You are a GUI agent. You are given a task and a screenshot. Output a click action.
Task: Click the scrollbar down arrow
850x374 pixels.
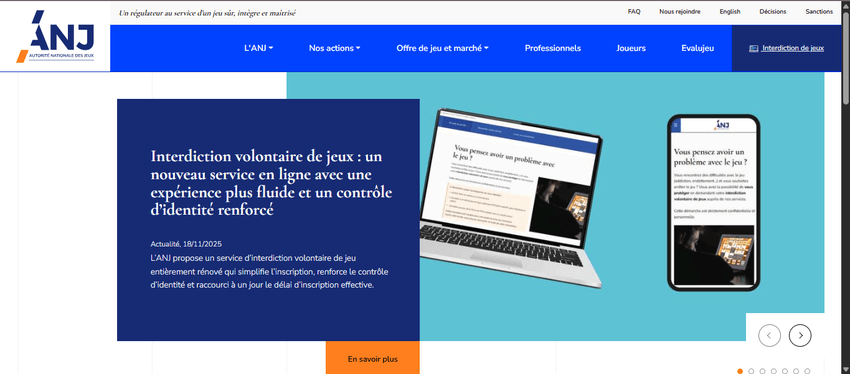[x=846, y=370]
